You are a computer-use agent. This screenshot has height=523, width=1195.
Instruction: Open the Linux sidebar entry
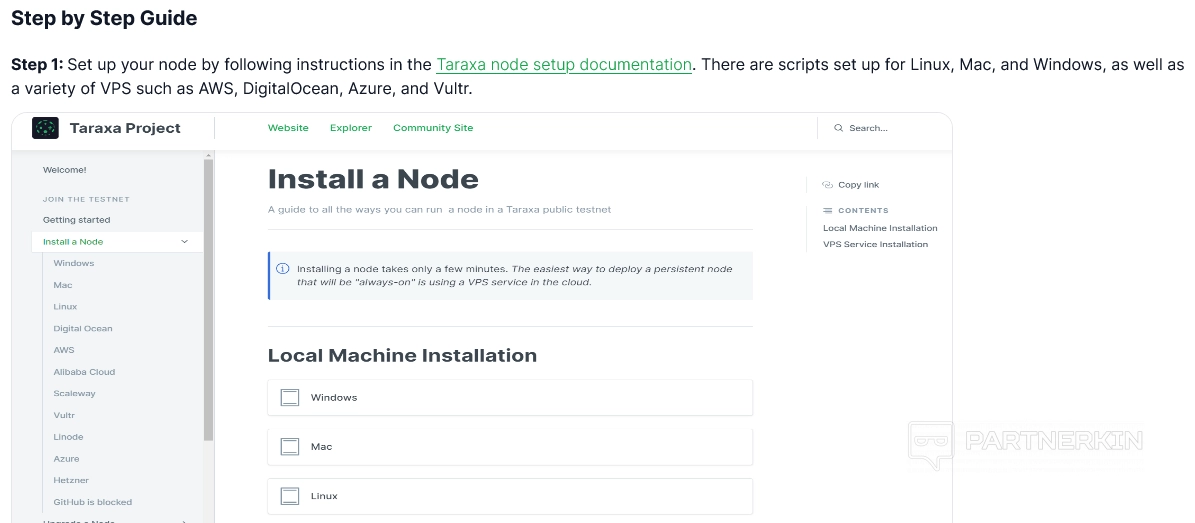click(x=65, y=306)
